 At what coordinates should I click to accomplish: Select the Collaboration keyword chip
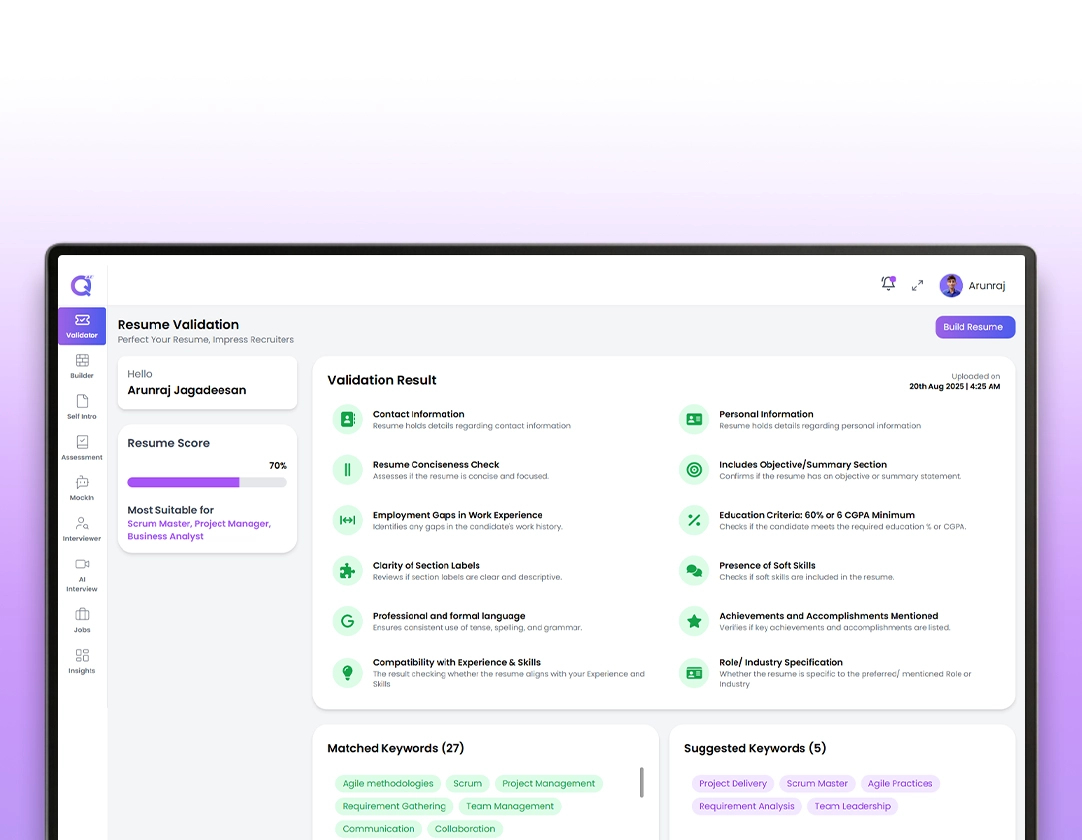(x=465, y=829)
